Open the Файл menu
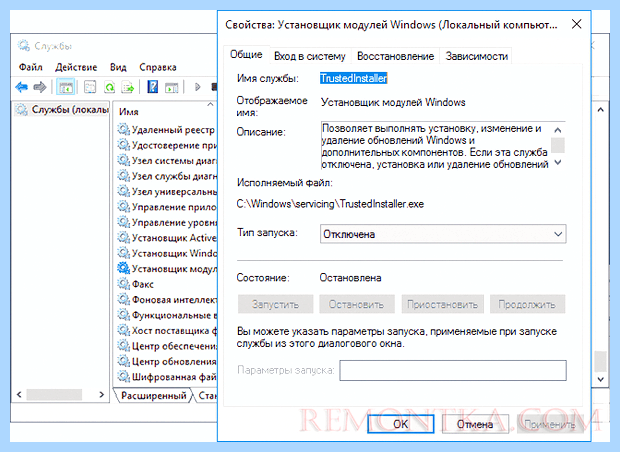The width and height of the screenshot is (620, 452). click(x=31, y=67)
